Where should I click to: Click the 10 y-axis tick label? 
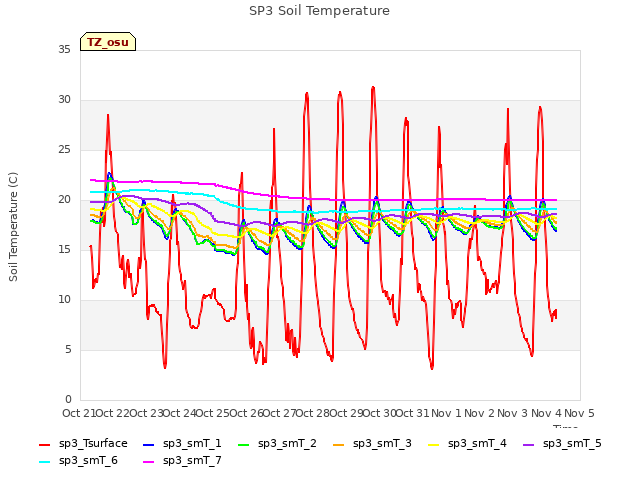tap(64, 300)
